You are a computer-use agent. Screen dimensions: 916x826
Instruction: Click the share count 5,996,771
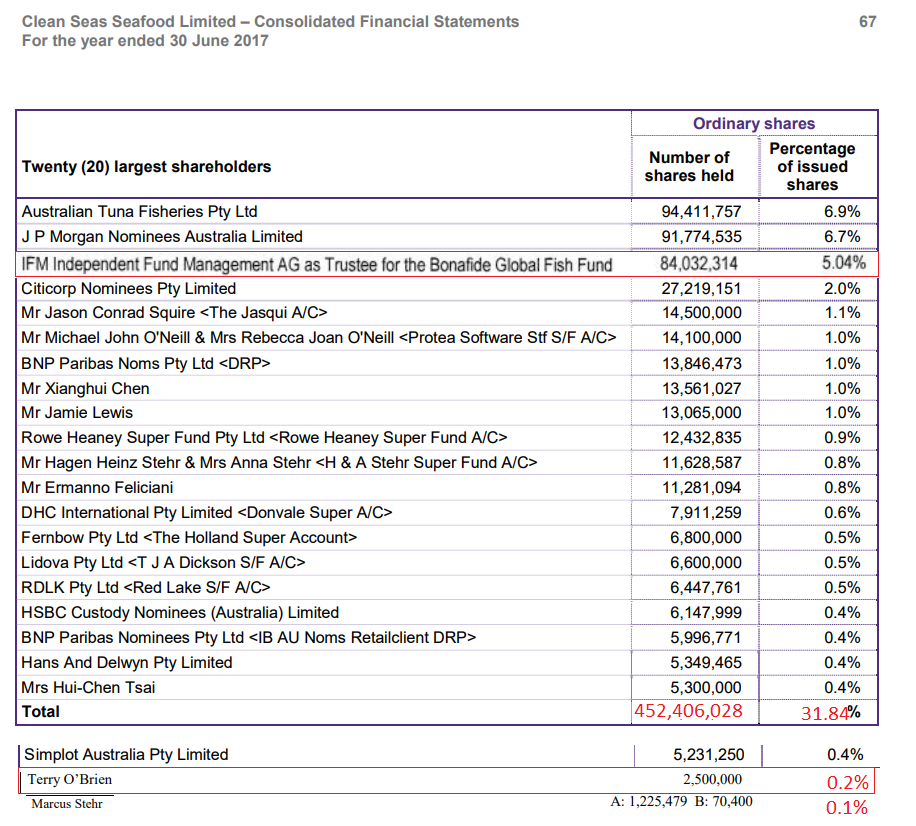[x=705, y=637]
